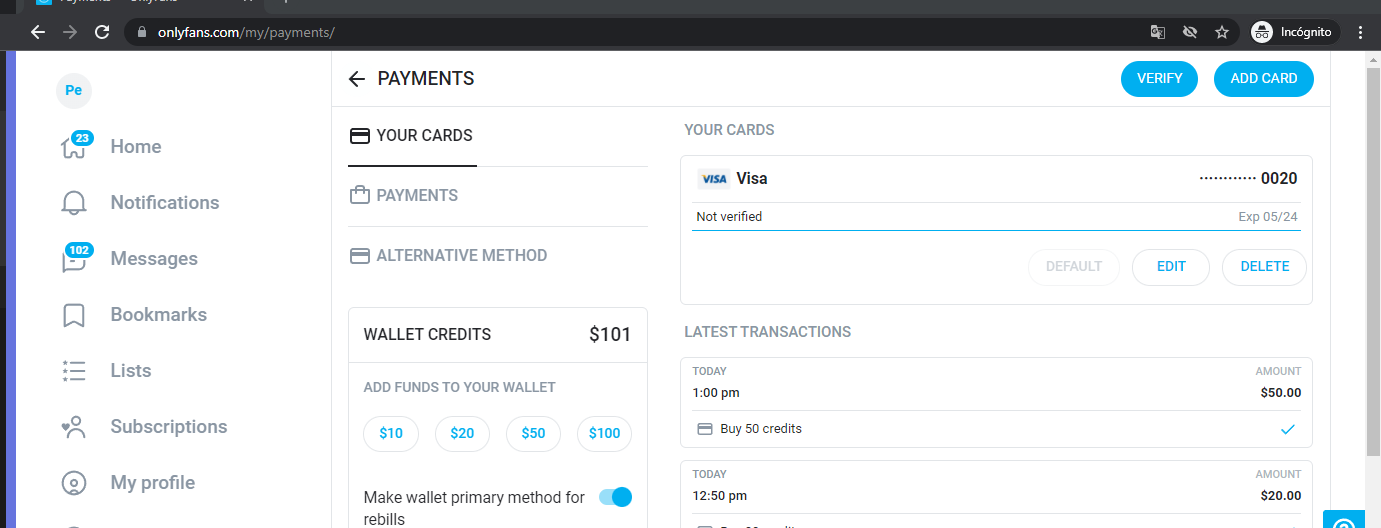This screenshot has width=1381, height=528.
Task: Click the Verify button
Action: click(x=1159, y=79)
